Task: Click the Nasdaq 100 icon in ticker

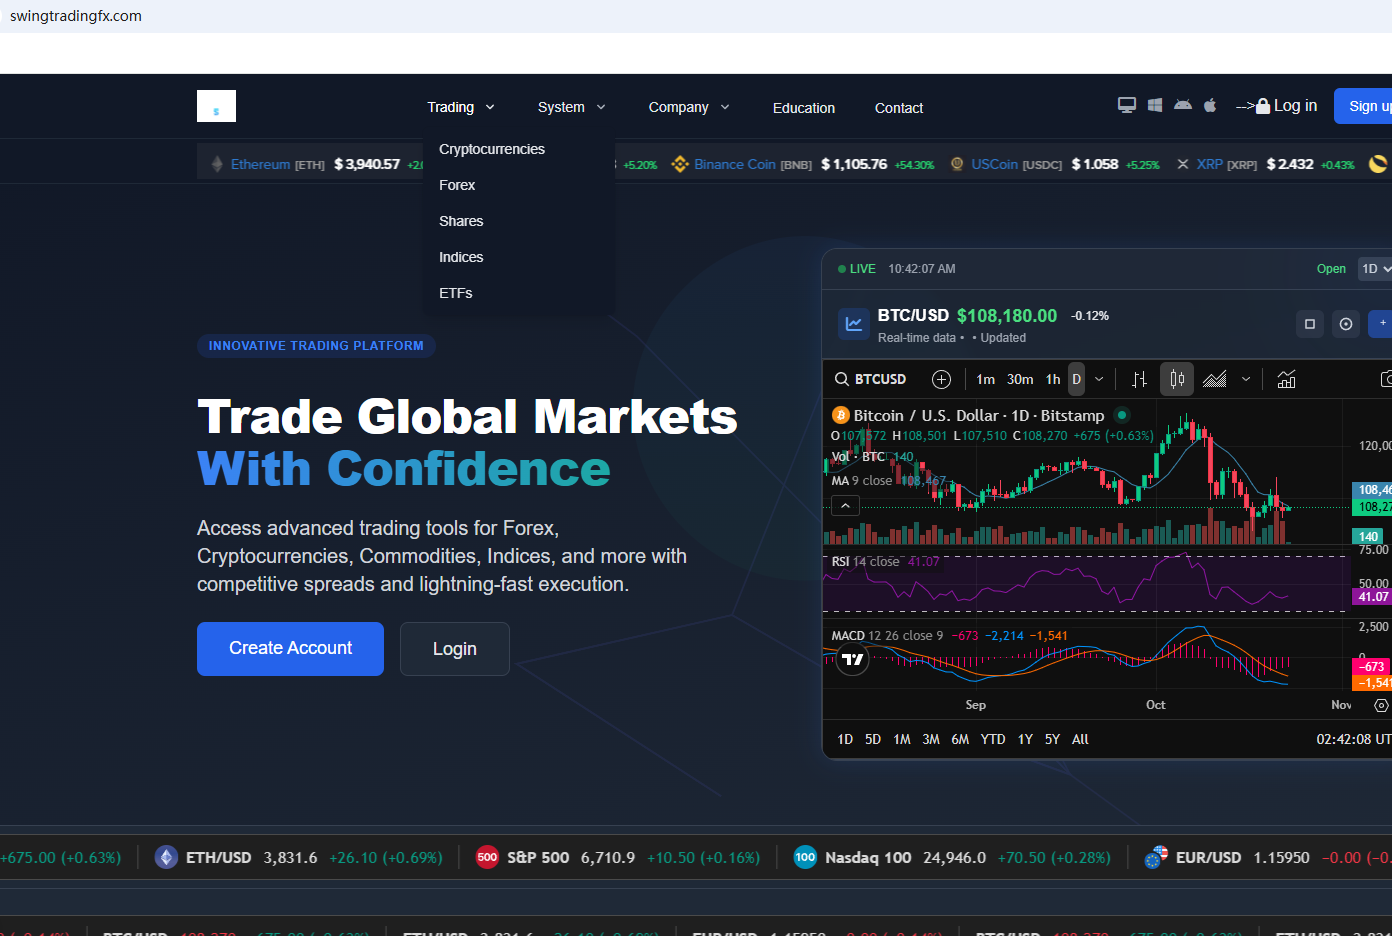Action: pyautogui.click(x=805, y=857)
